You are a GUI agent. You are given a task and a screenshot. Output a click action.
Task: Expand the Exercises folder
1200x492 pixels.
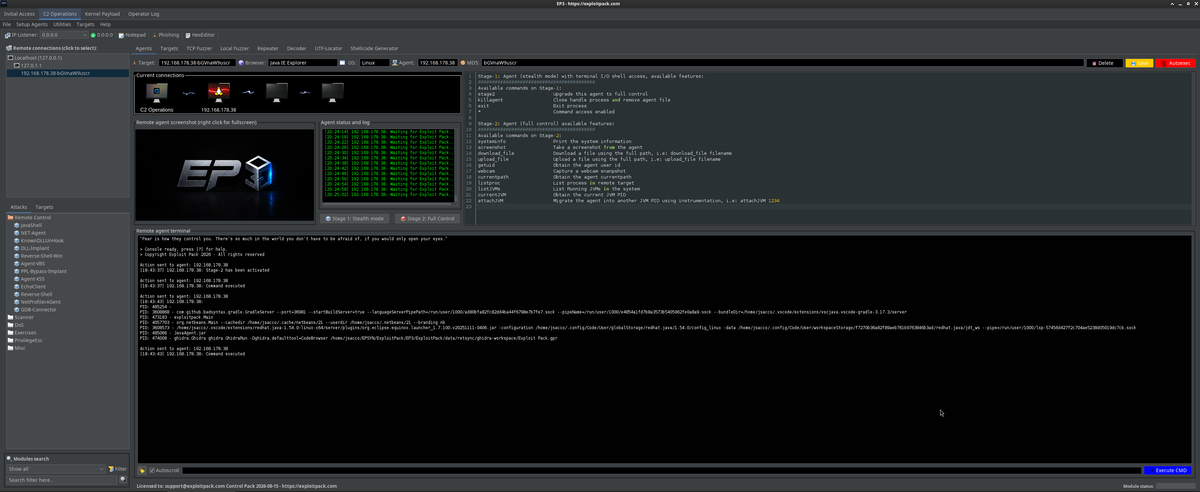(x=20, y=333)
